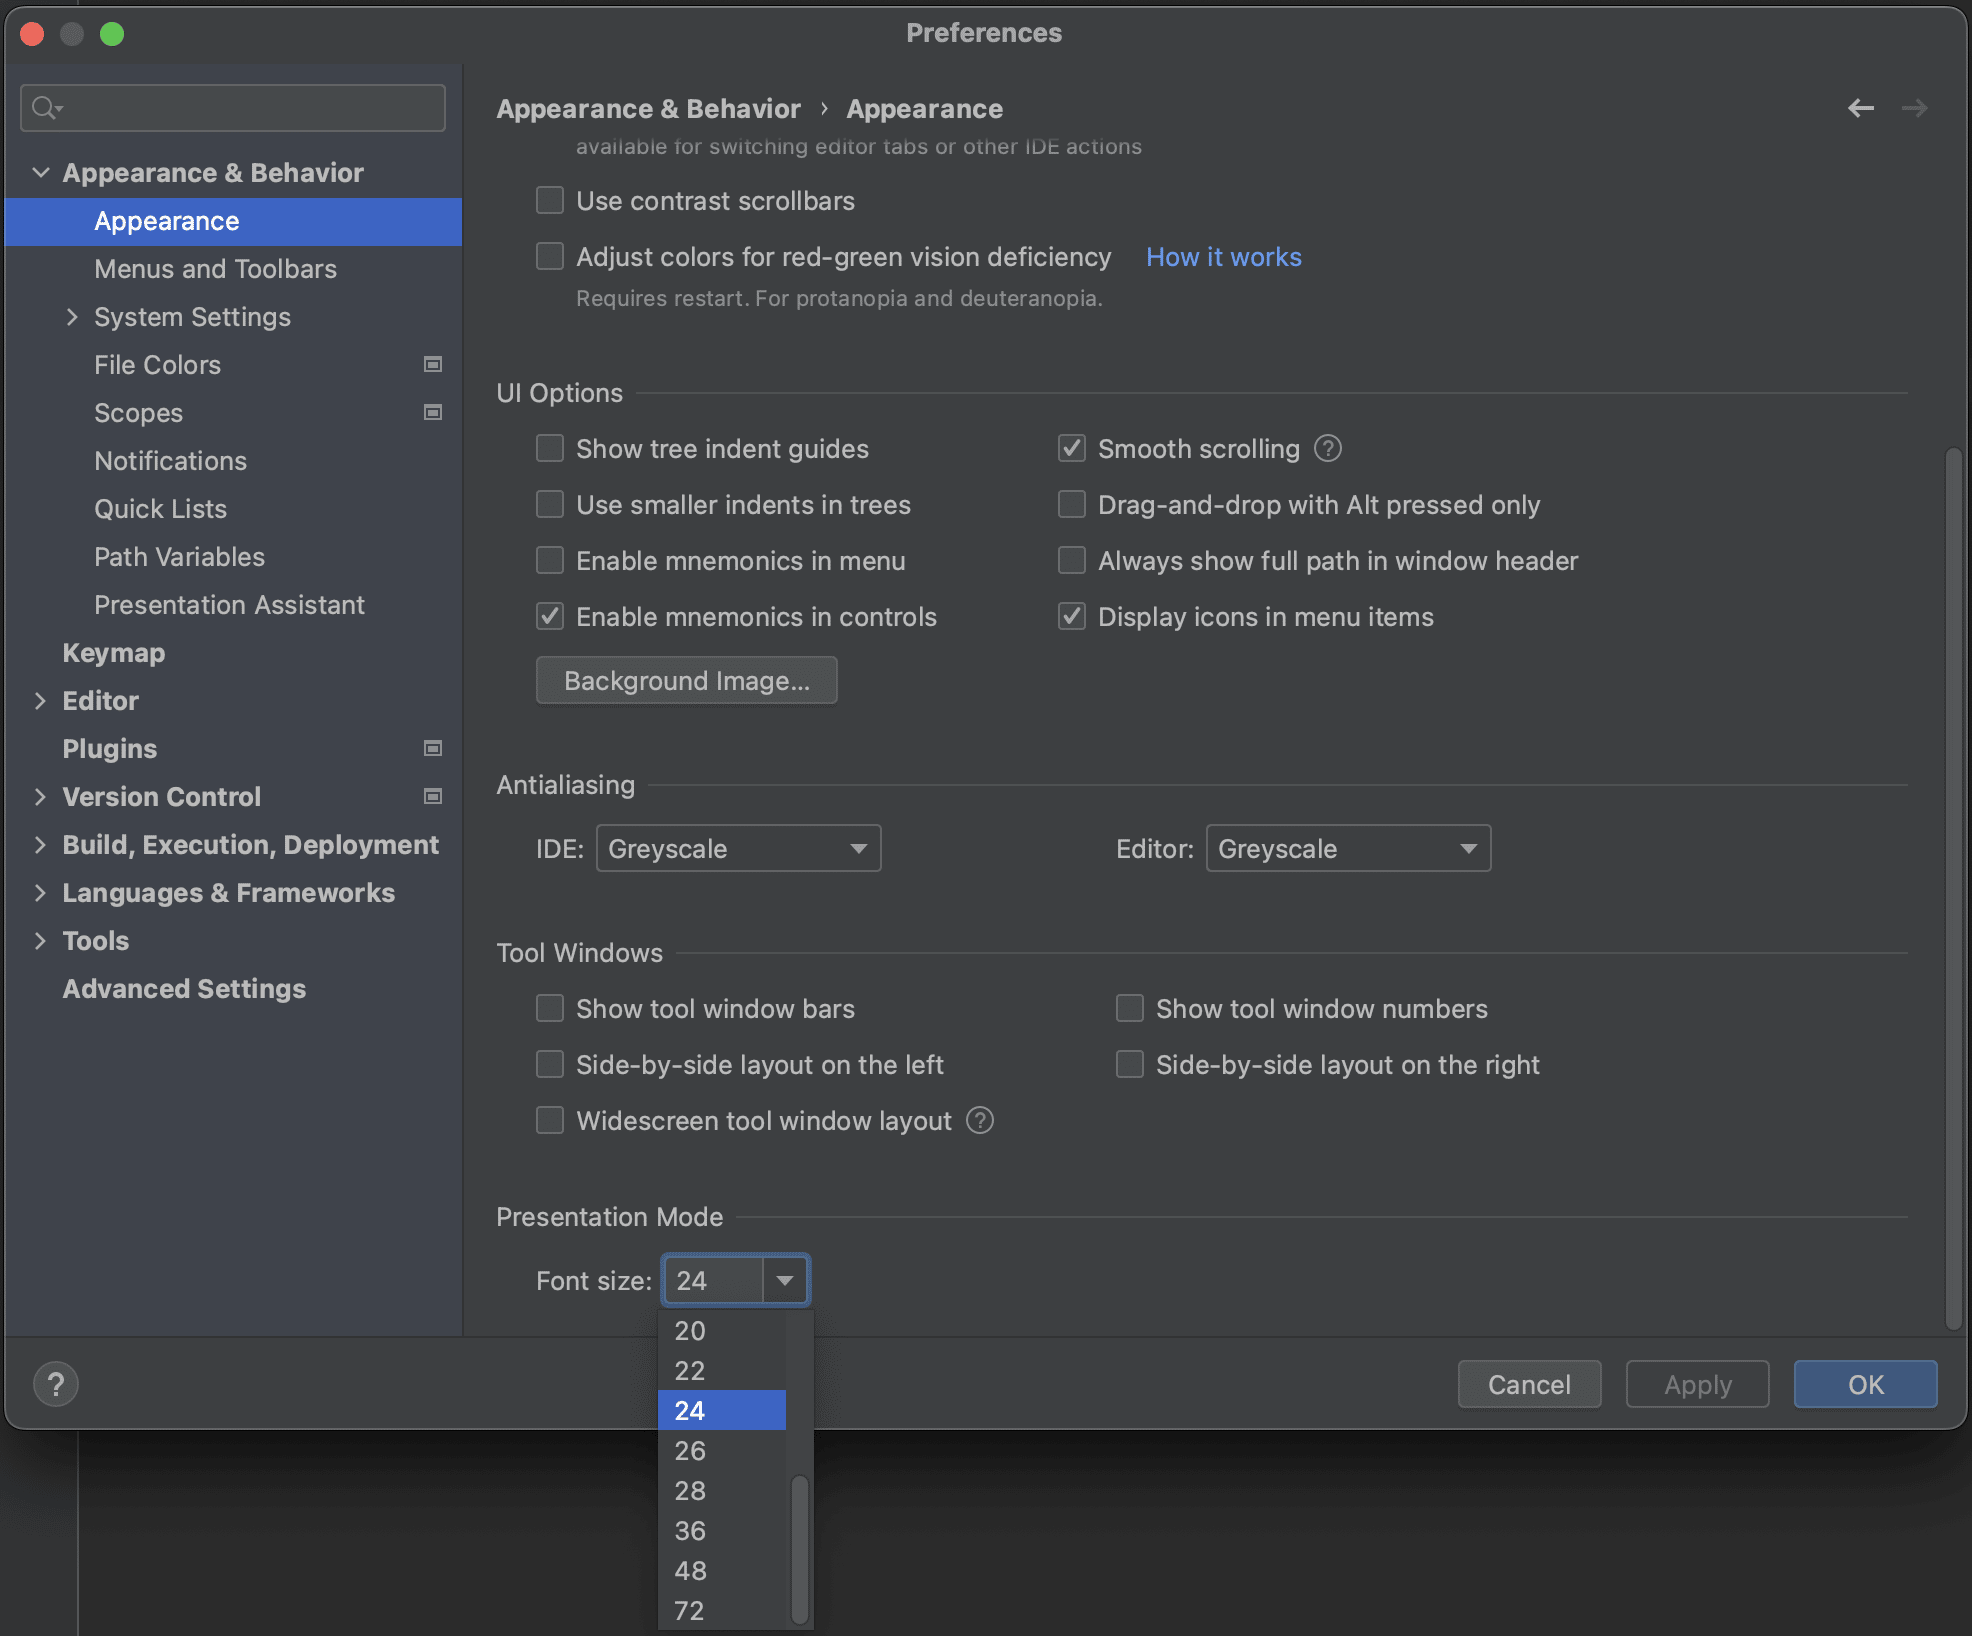Open the IDE antialiasing dropdown

pos(738,848)
